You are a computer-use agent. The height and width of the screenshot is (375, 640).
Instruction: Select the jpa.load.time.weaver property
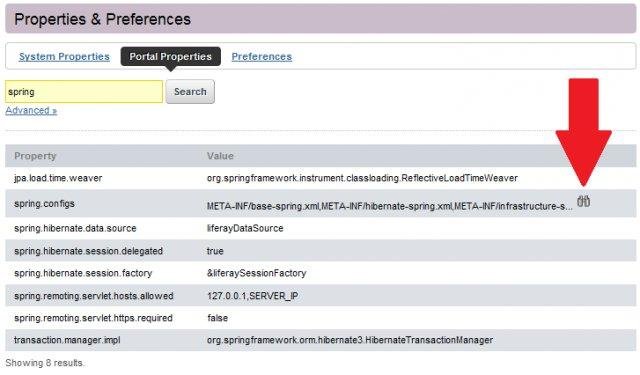pyautogui.click(x=58, y=178)
